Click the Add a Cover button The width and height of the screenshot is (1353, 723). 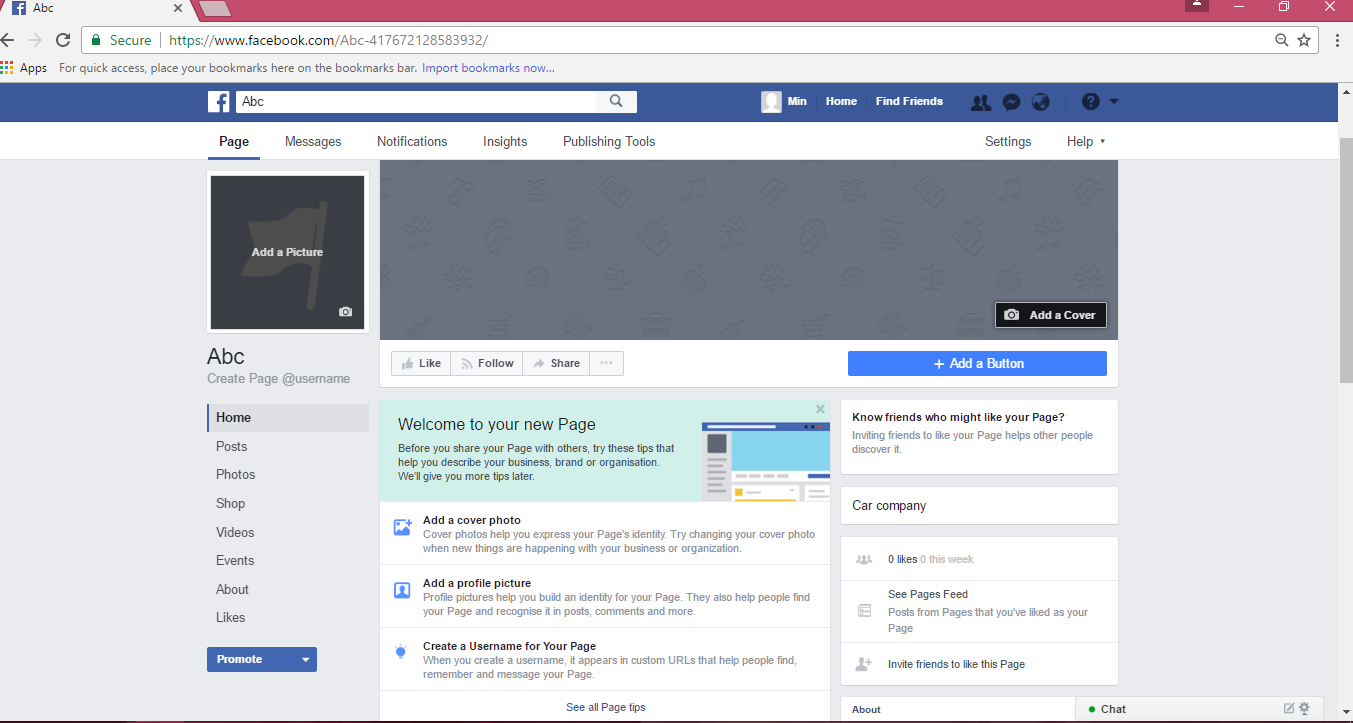tap(1051, 315)
